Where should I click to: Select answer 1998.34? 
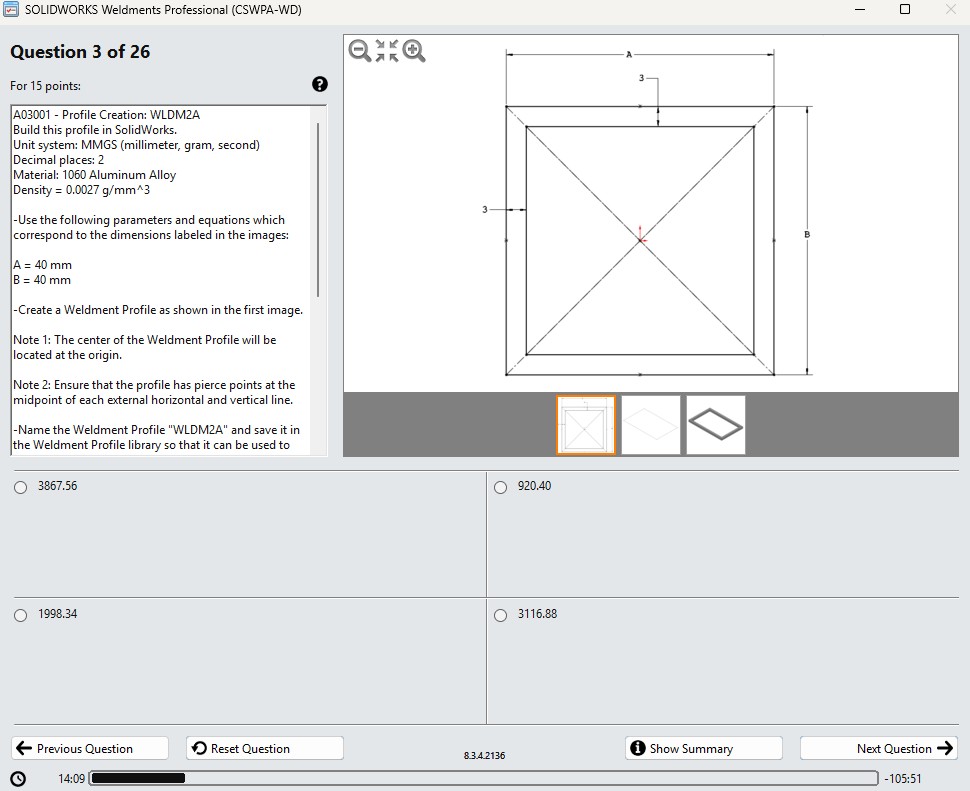[20, 615]
